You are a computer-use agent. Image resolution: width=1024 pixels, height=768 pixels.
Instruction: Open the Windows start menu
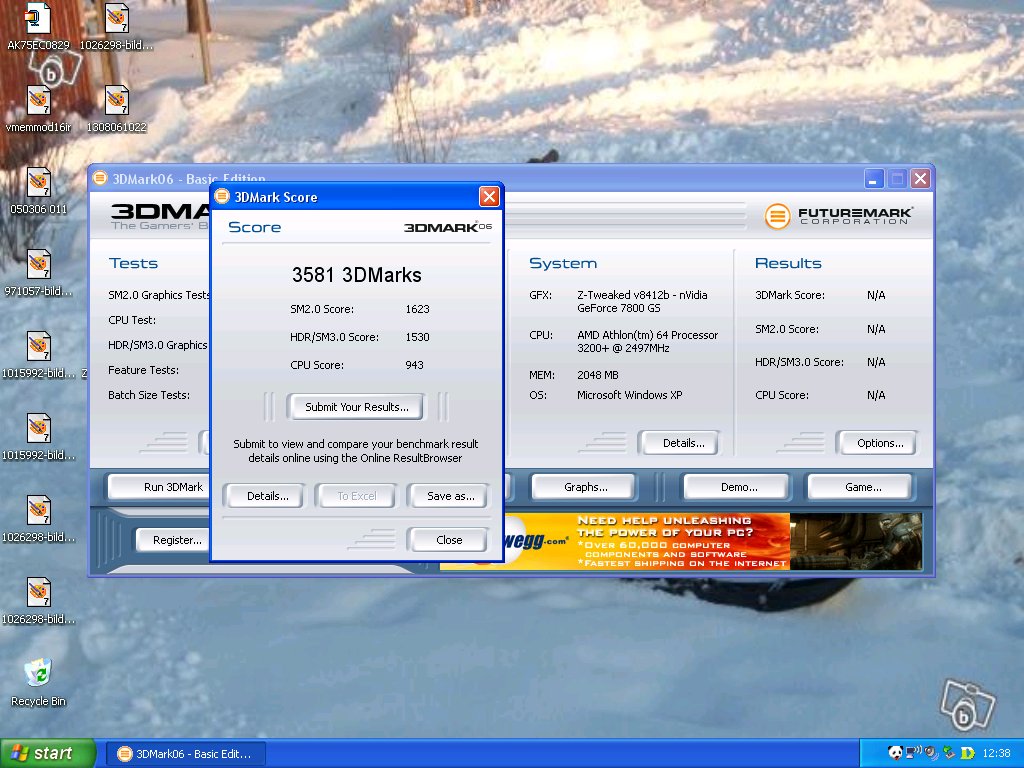(x=47, y=754)
